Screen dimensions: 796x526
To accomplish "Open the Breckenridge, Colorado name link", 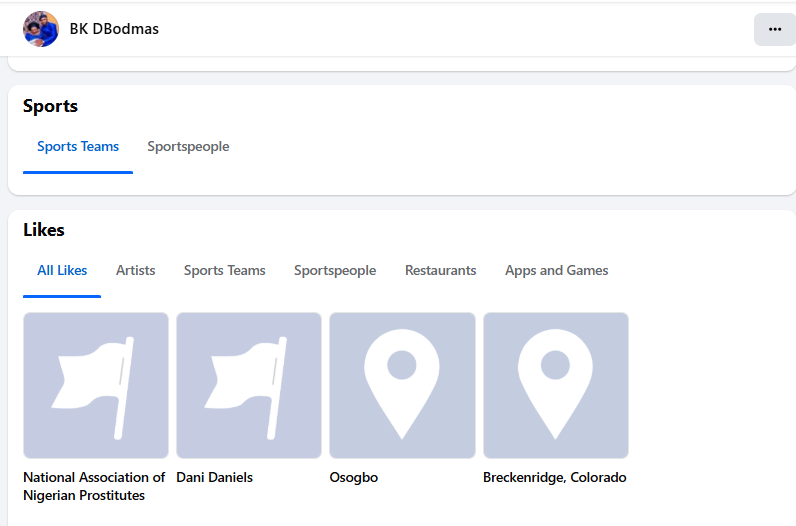I will 554,478.
